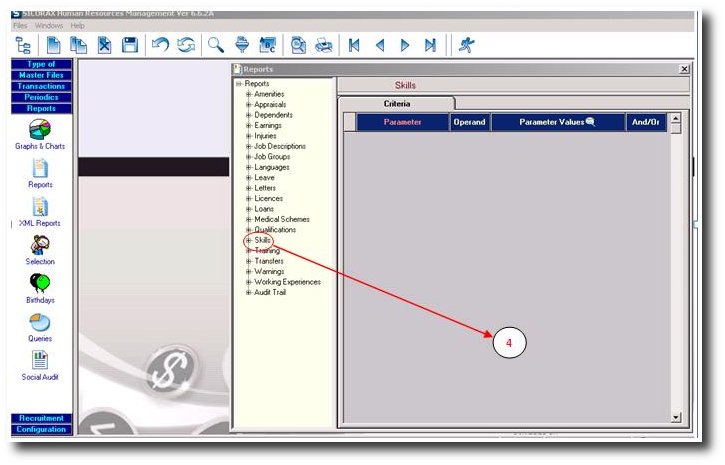Open the Files menu
This screenshot has width=725, height=465.
click(x=20, y=24)
